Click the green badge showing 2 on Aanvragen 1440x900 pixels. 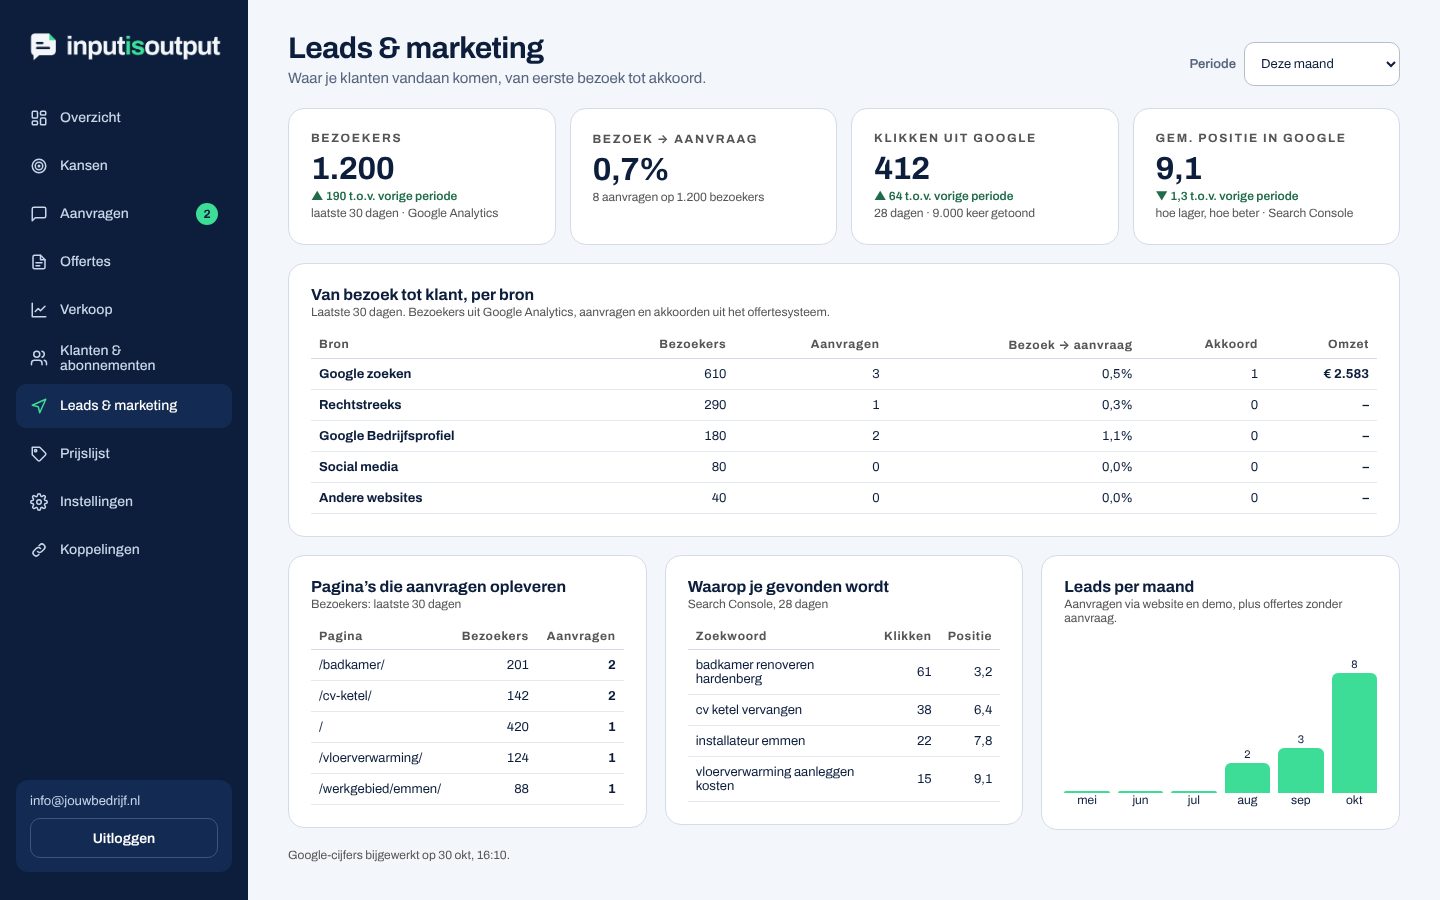tap(207, 214)
